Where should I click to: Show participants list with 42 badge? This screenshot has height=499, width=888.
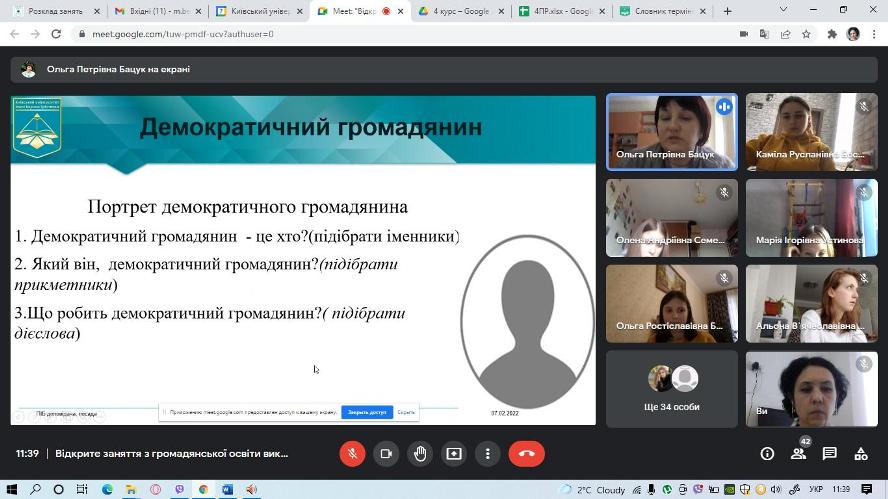[x=799, y=453]
